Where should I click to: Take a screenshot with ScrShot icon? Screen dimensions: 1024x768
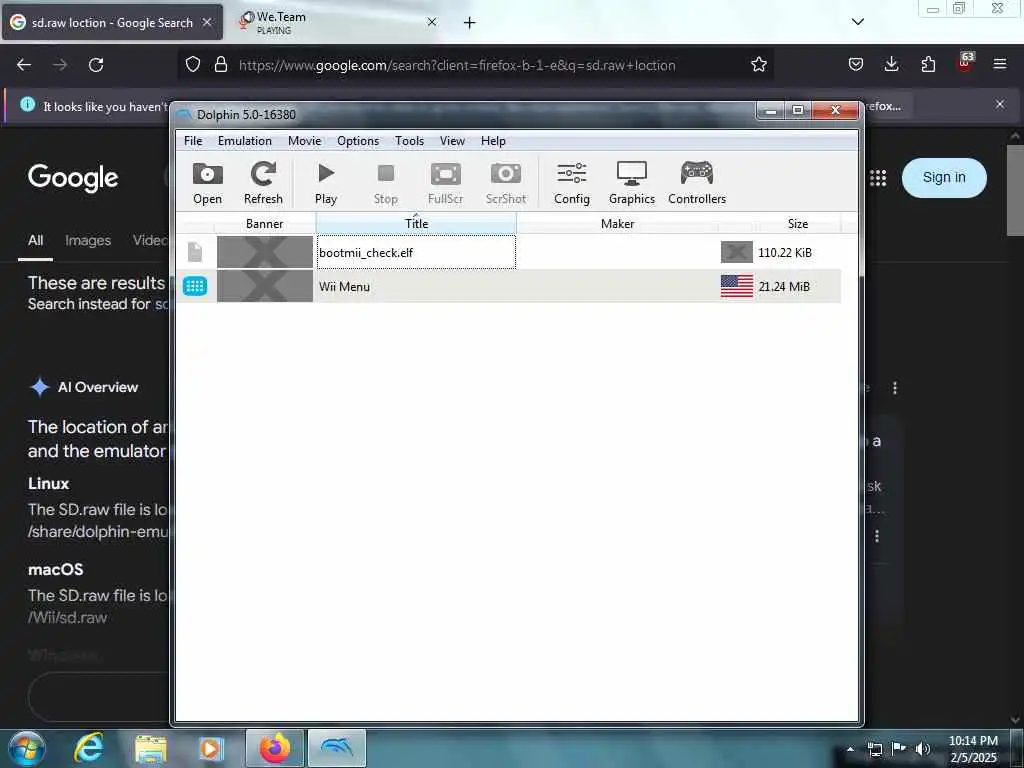(505, 184)
